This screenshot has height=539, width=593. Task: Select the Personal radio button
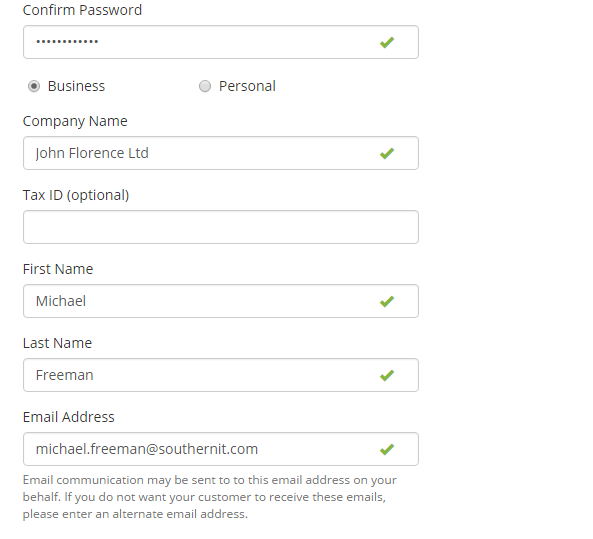[205, 86]
